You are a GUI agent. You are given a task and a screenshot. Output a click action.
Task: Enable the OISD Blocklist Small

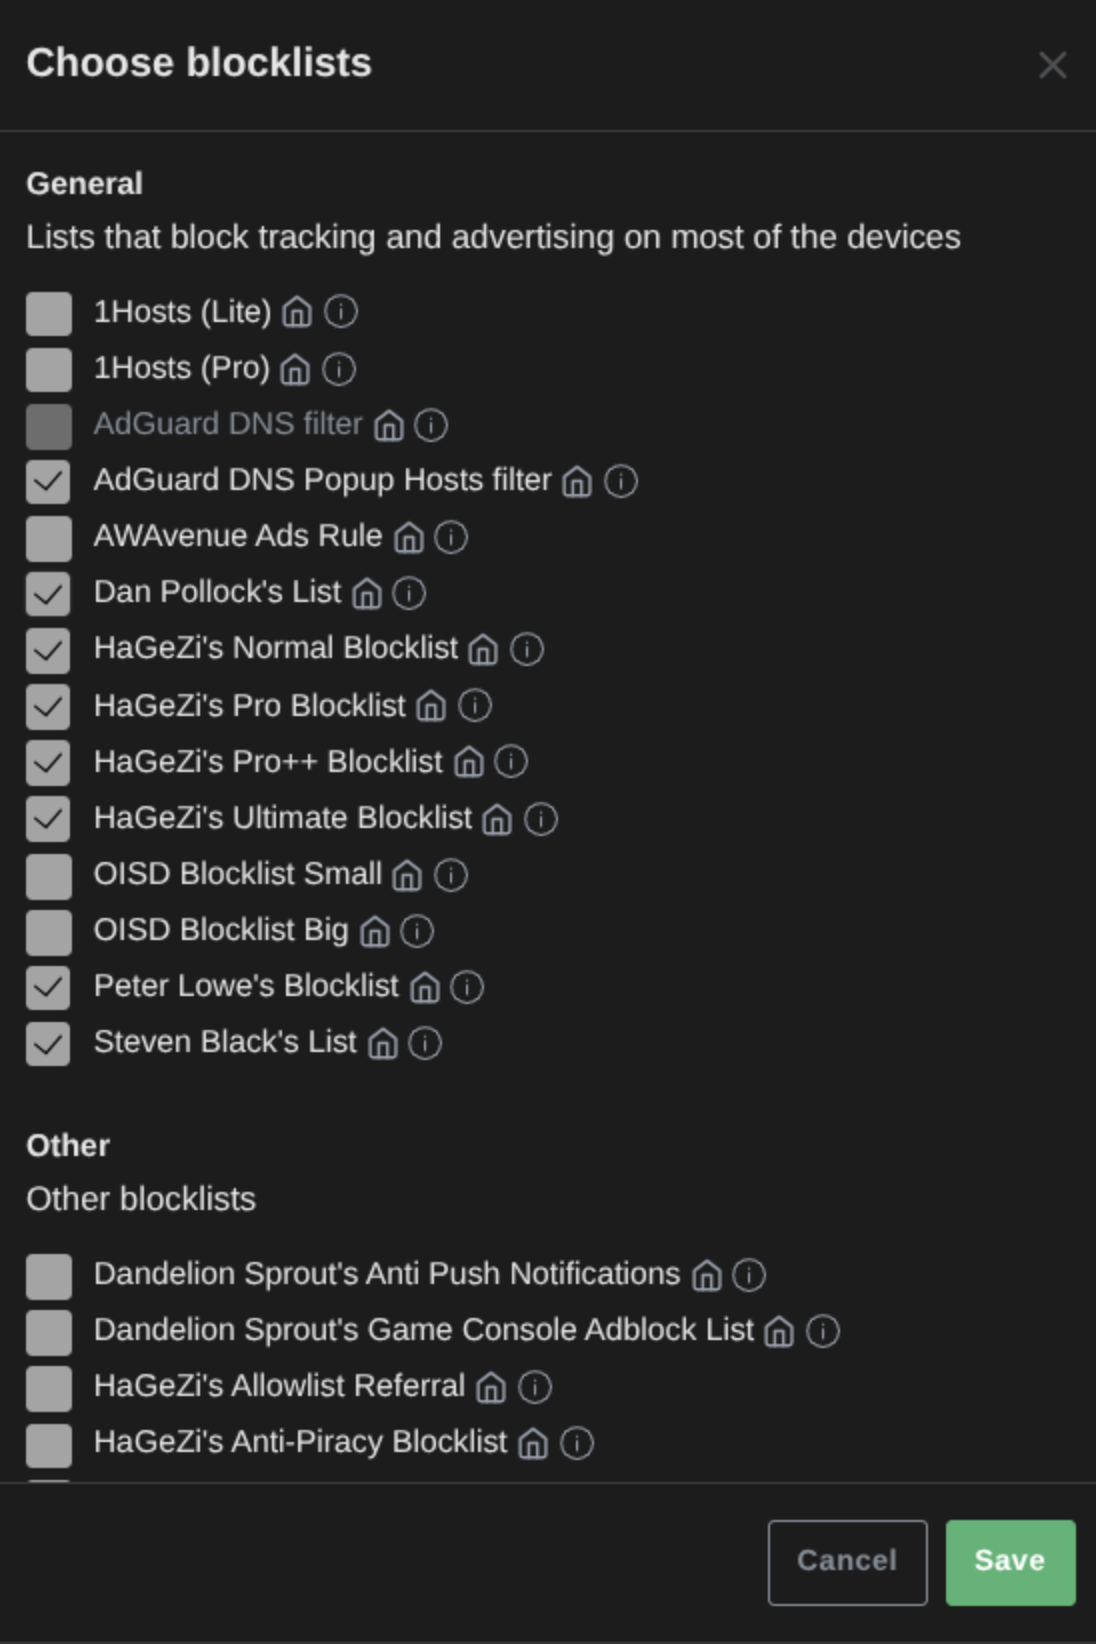tap(47, 873)
